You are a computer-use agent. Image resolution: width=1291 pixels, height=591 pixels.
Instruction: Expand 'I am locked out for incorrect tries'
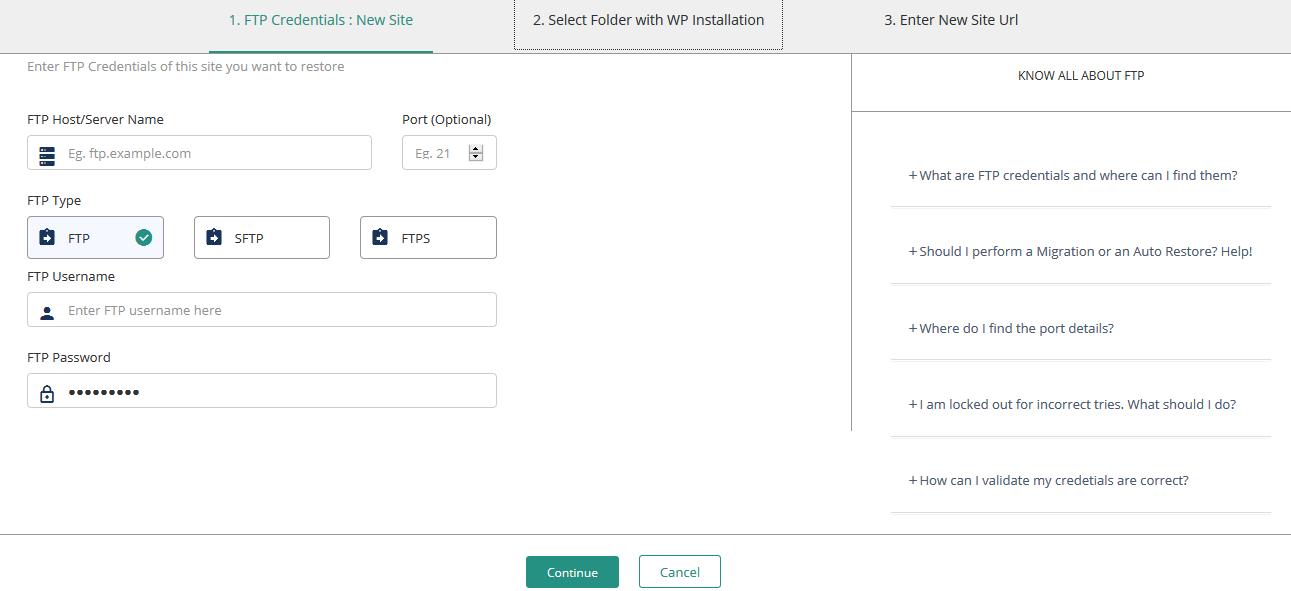[x=1072, y=404]
